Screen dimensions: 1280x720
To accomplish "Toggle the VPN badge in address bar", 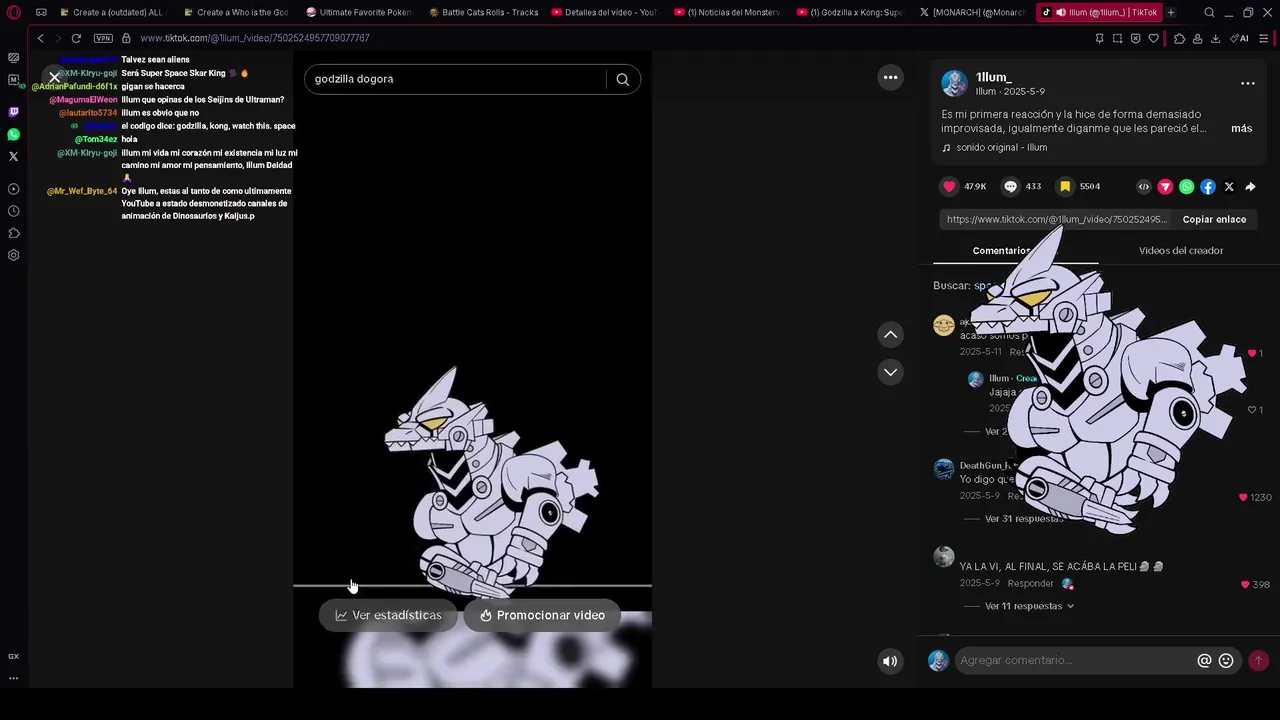I will [103, 38].
